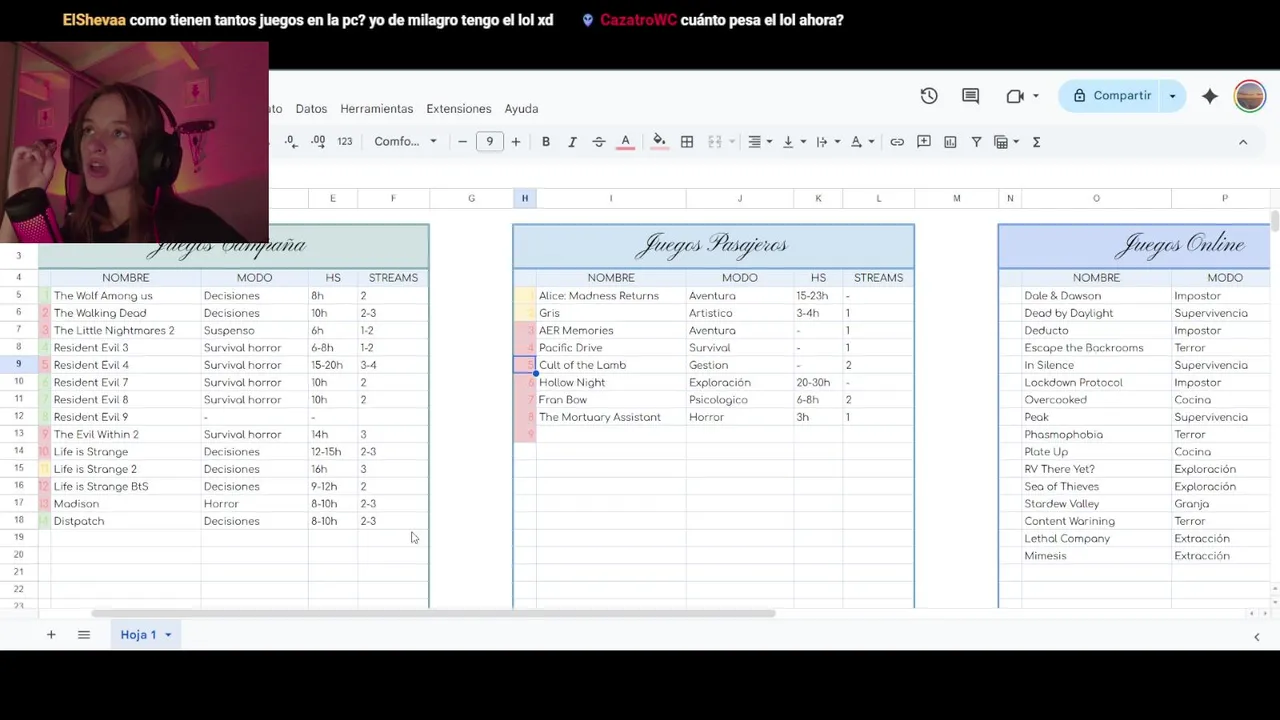This screenshot has width=1280, height=720.
Task: Toggle bold formatting
Action: coord(546,142)
